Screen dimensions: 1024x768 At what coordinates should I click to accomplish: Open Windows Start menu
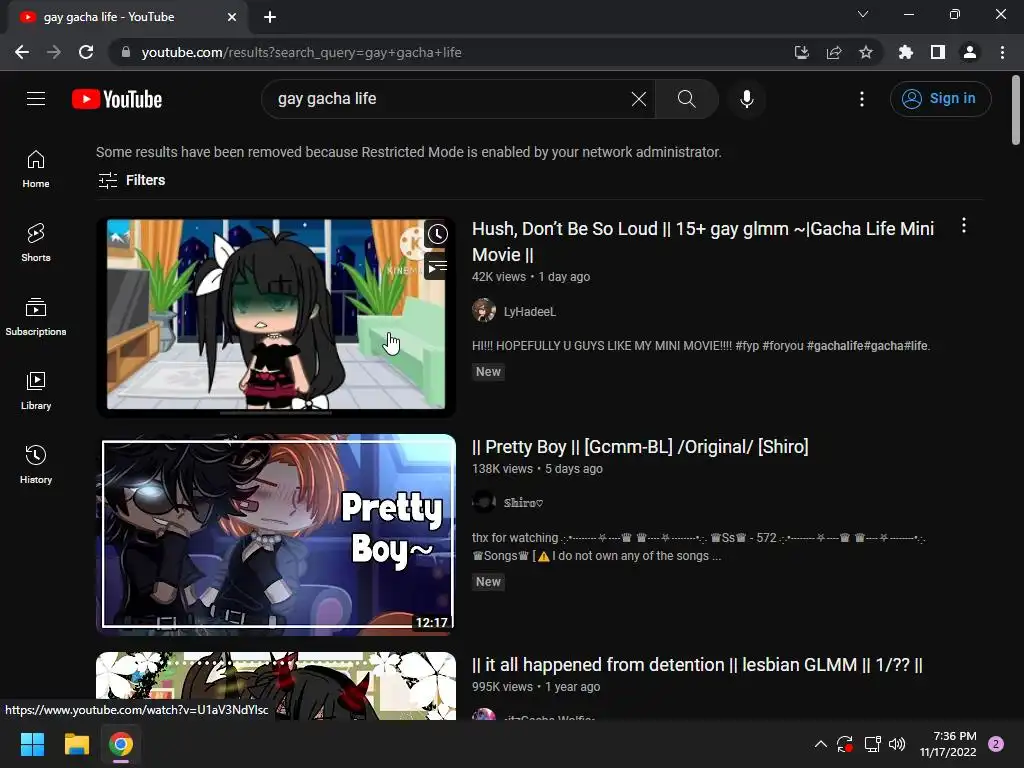32,744
